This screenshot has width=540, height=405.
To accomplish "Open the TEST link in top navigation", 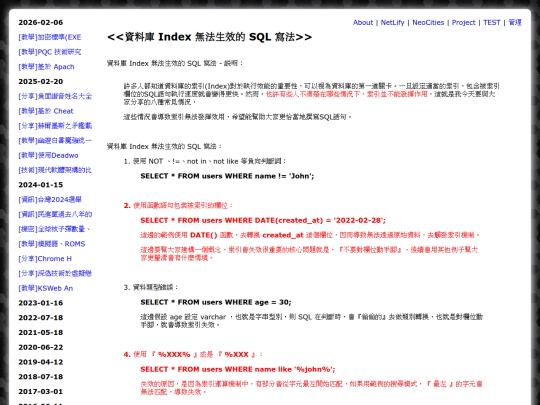I will tap(491, 23).
